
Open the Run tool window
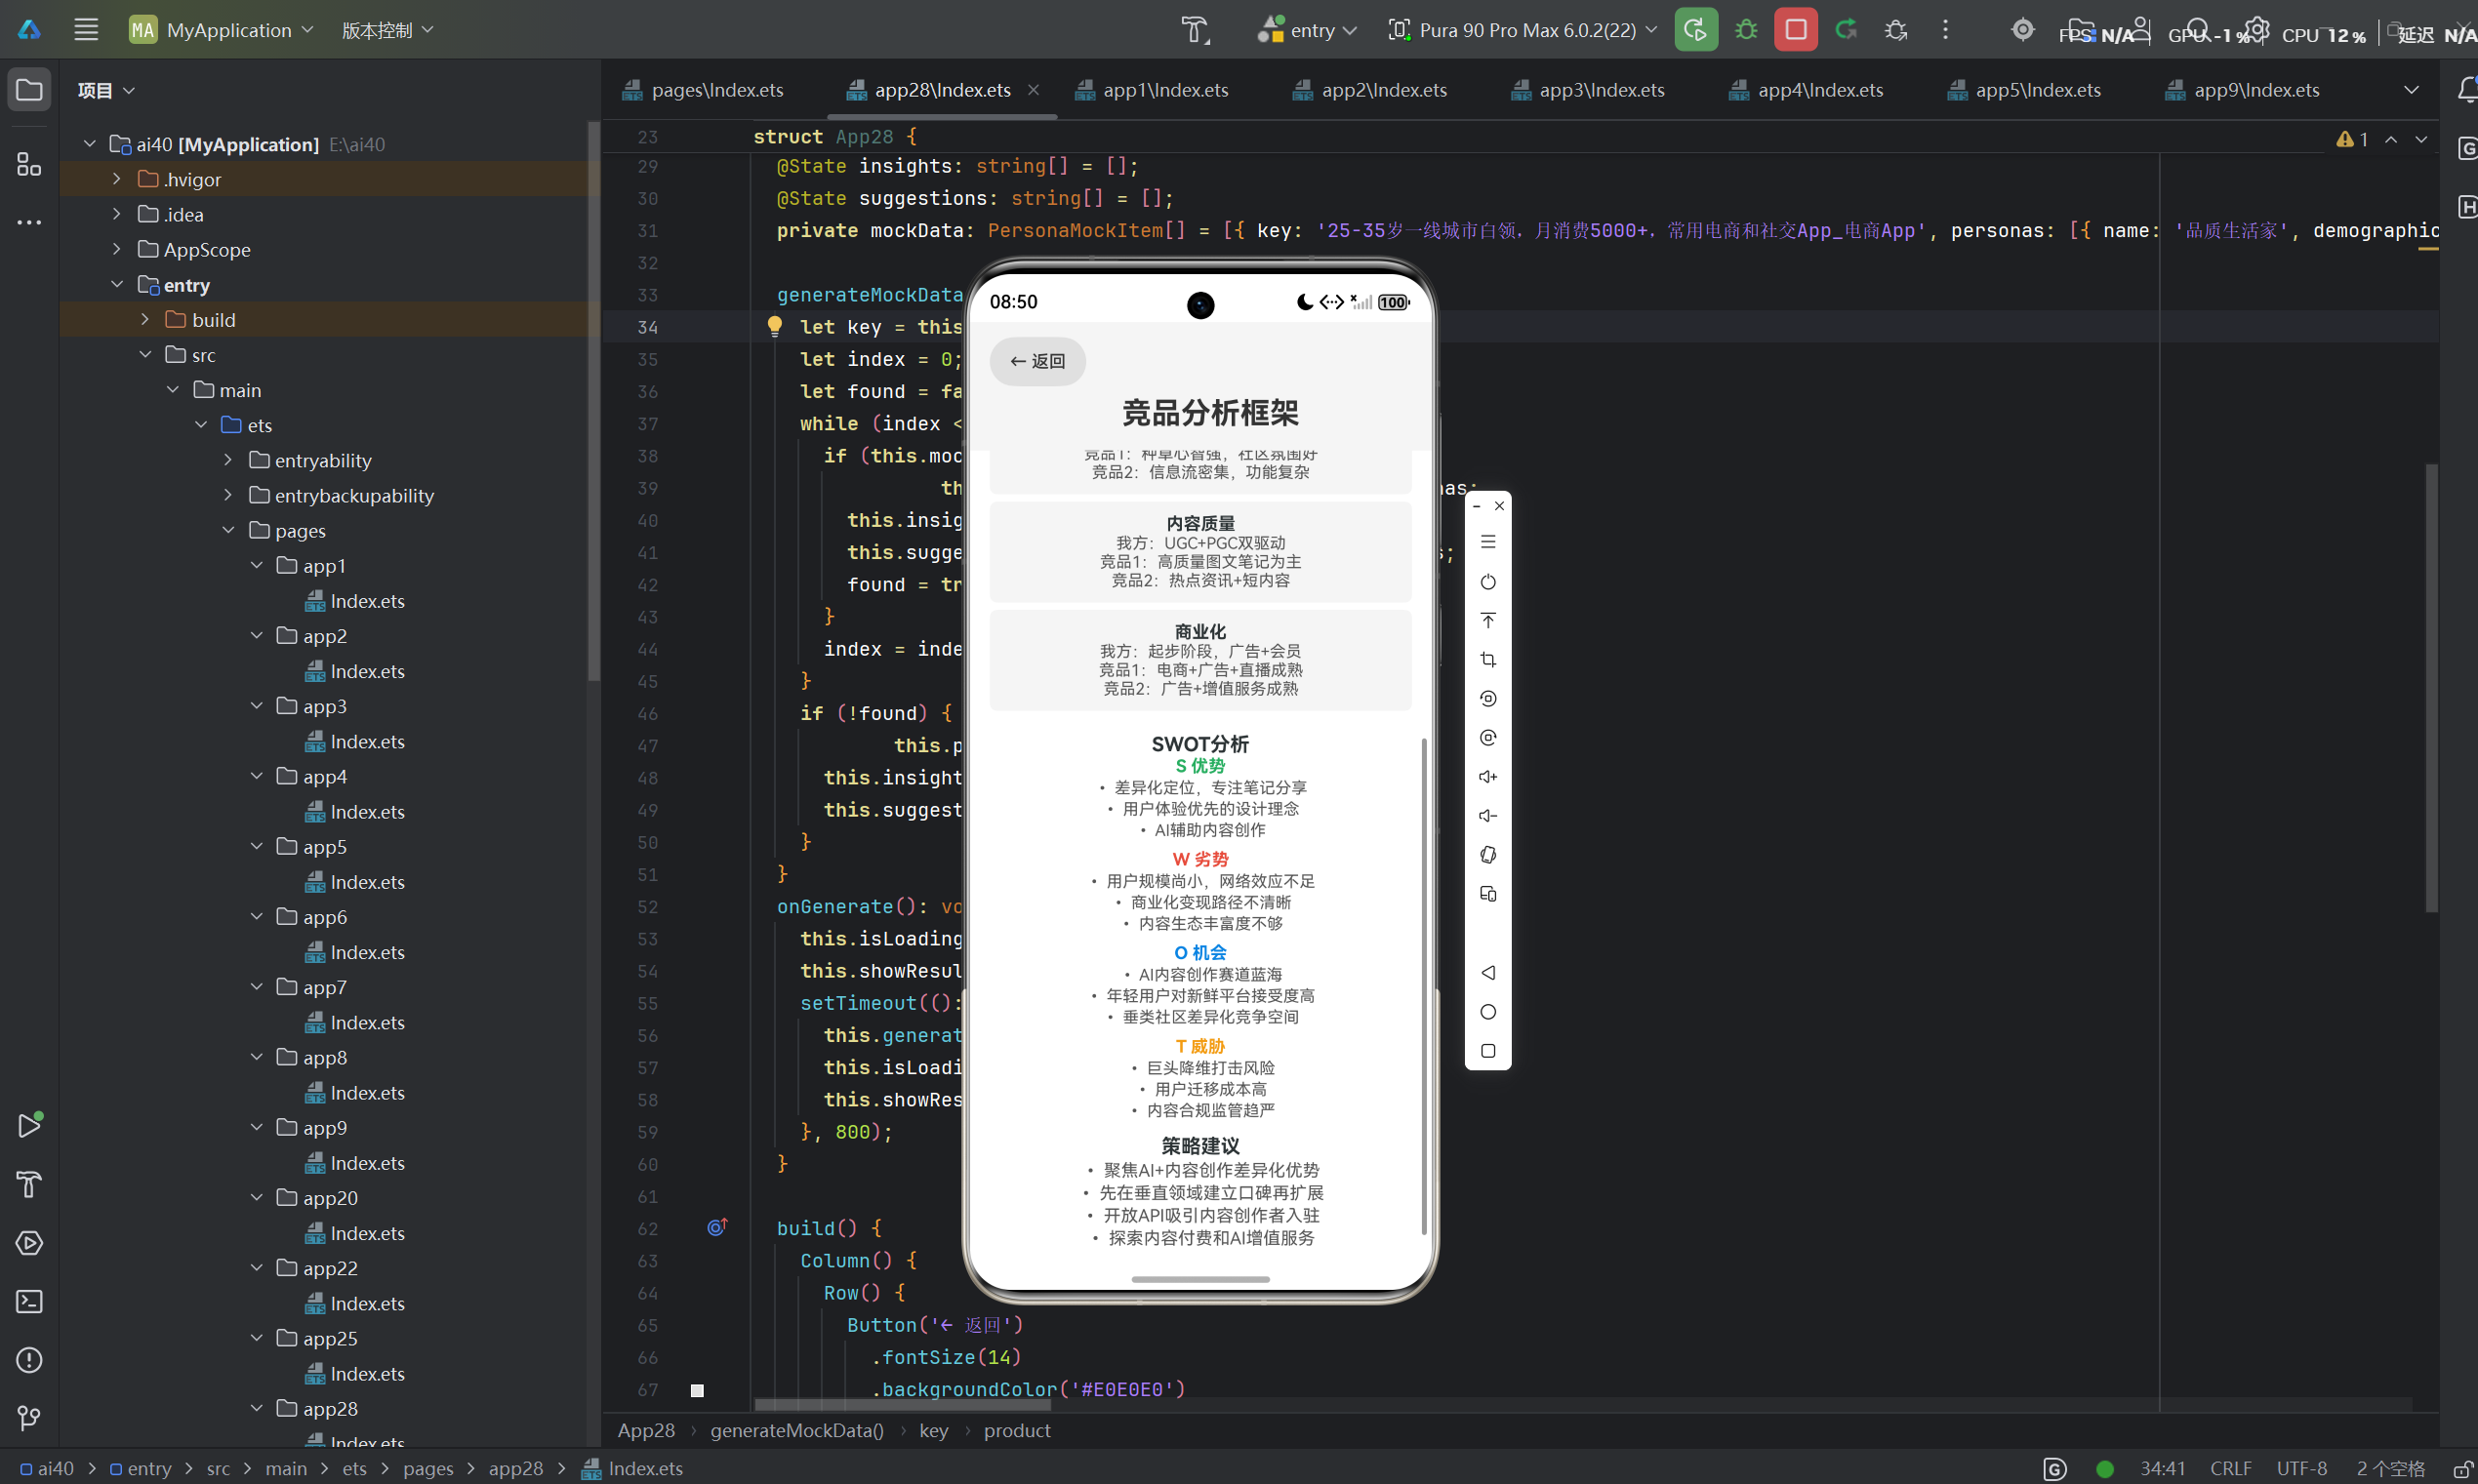click(x=29, y=1124)
